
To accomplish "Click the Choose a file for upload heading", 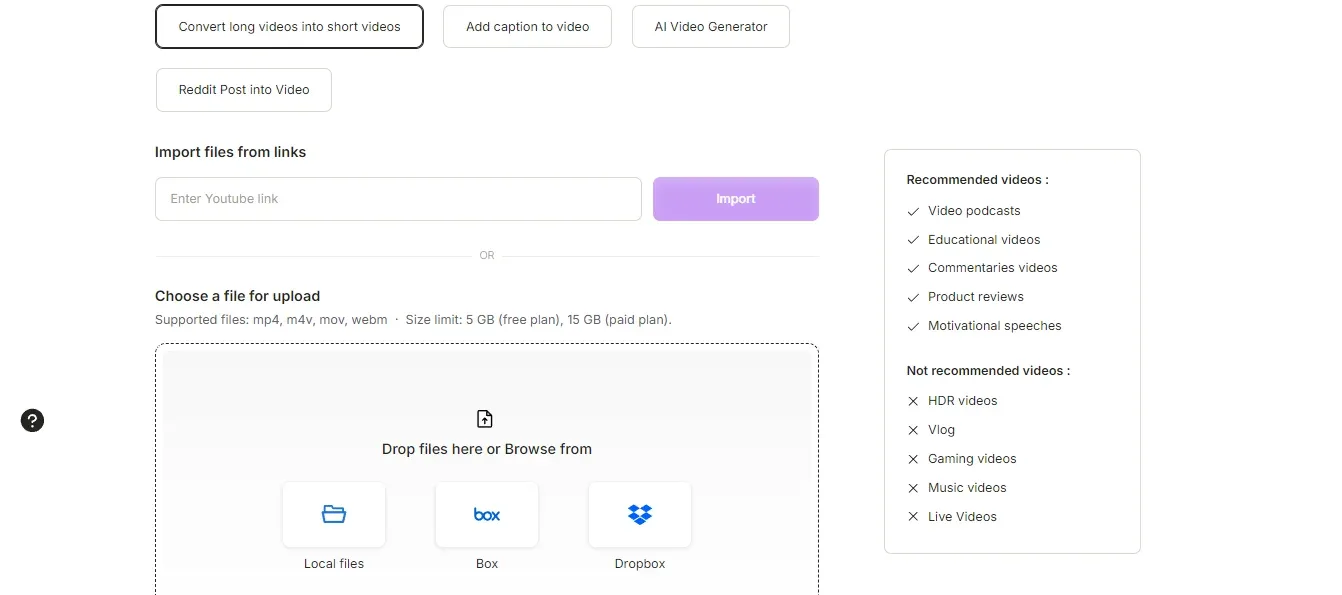I will [237, 296].
